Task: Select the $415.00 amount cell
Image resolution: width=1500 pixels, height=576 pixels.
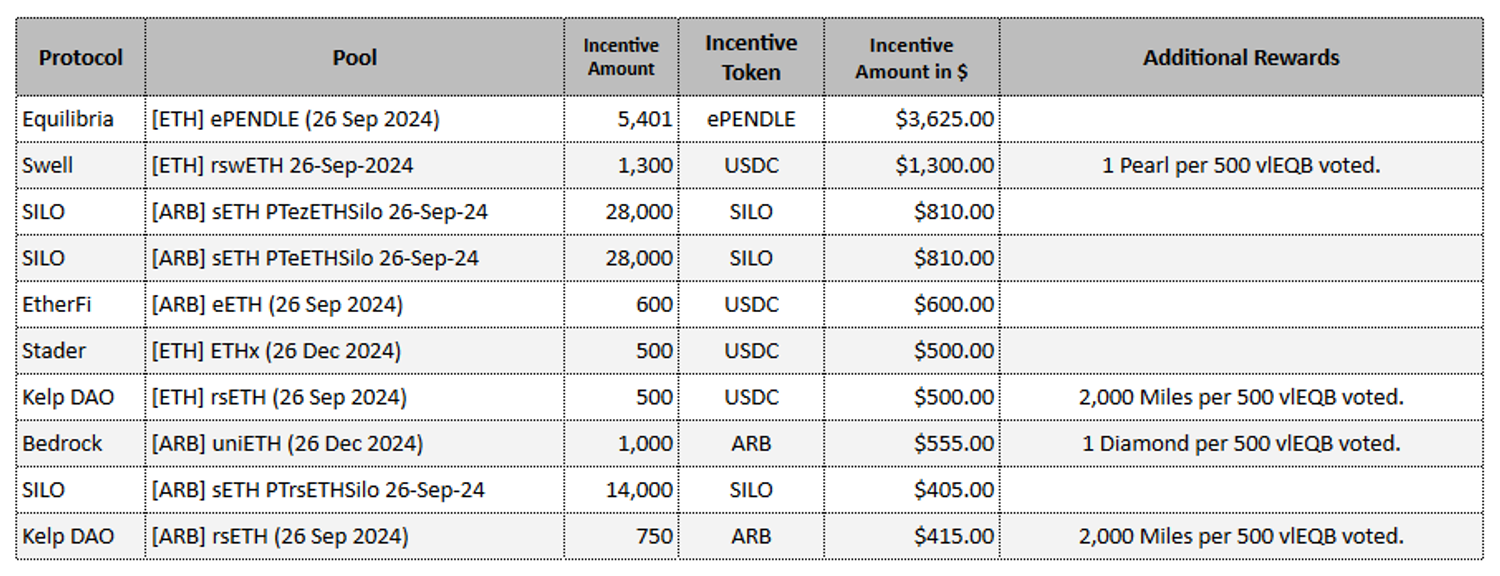Action: [953, 536]
